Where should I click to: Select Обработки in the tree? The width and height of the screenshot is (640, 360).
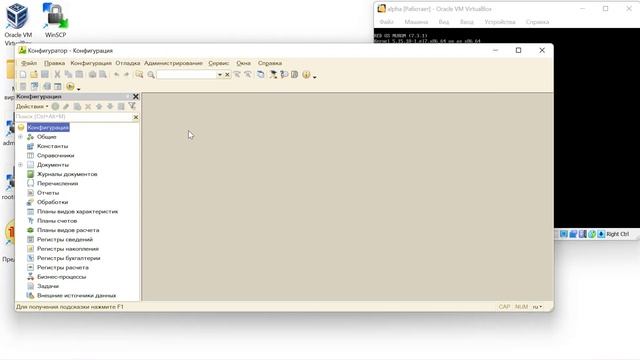point(52,202)
